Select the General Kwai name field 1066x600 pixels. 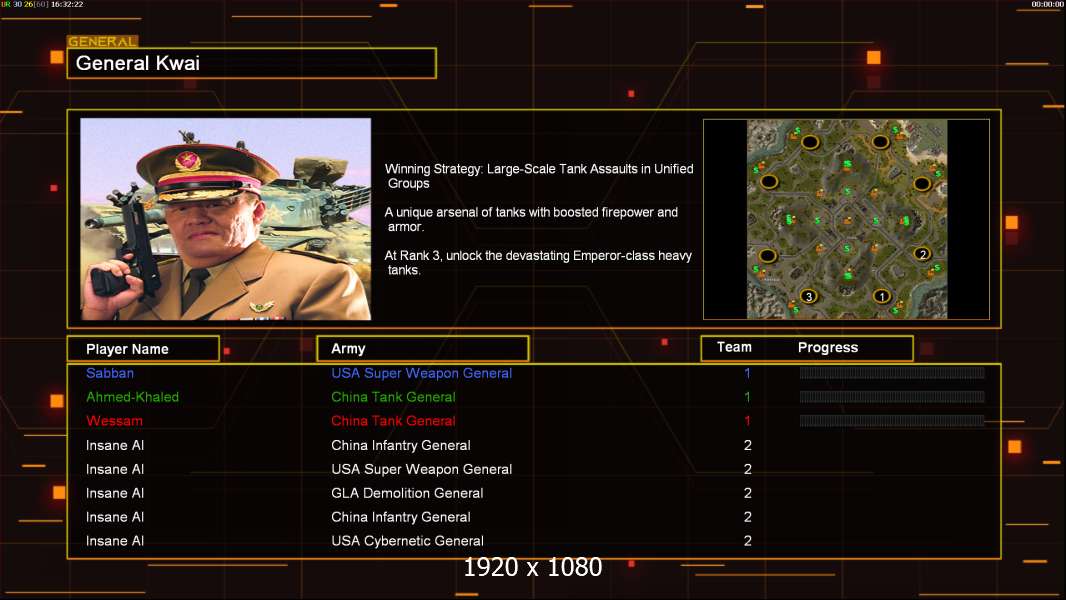click(x=252, y=63)
